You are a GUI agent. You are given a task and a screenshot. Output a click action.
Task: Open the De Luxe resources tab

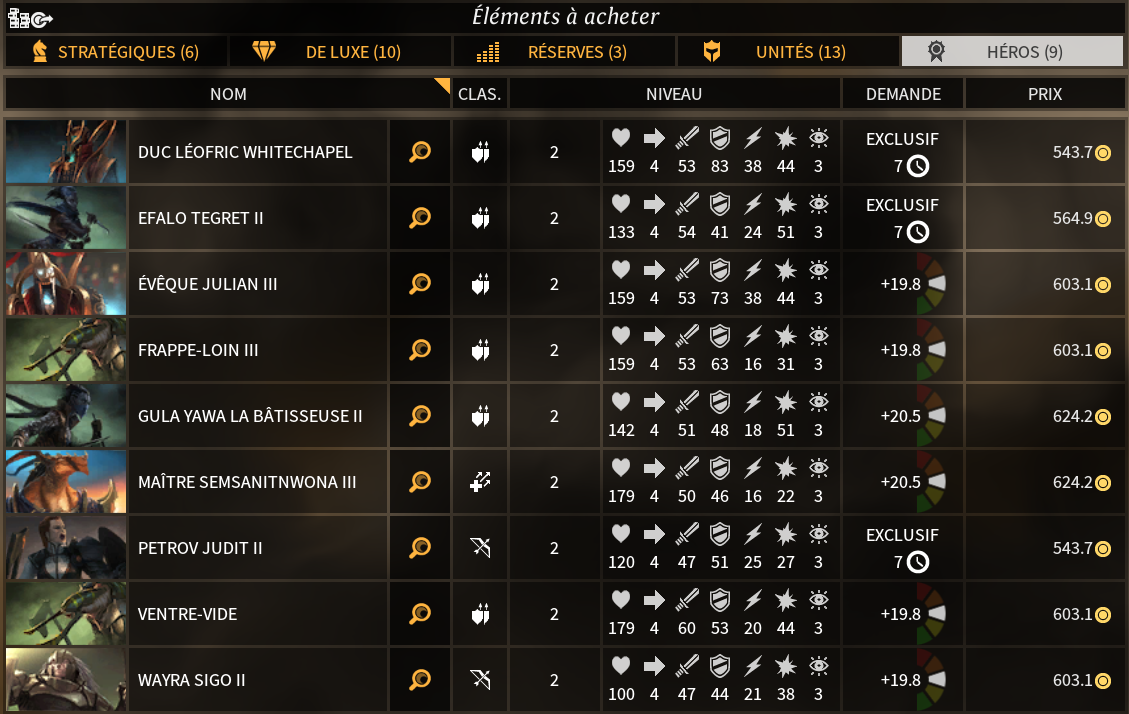(340, 52)
